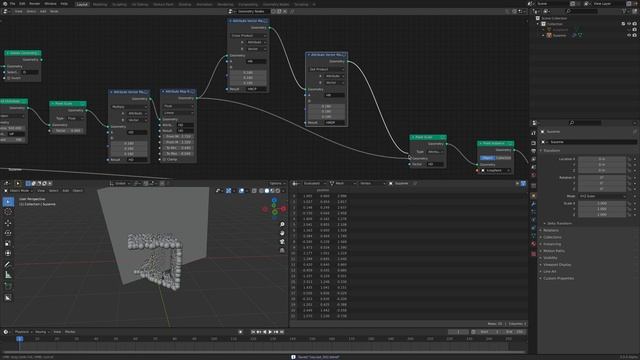Open the File menu
Screen dimensions: 640x360
coord(13,4)
